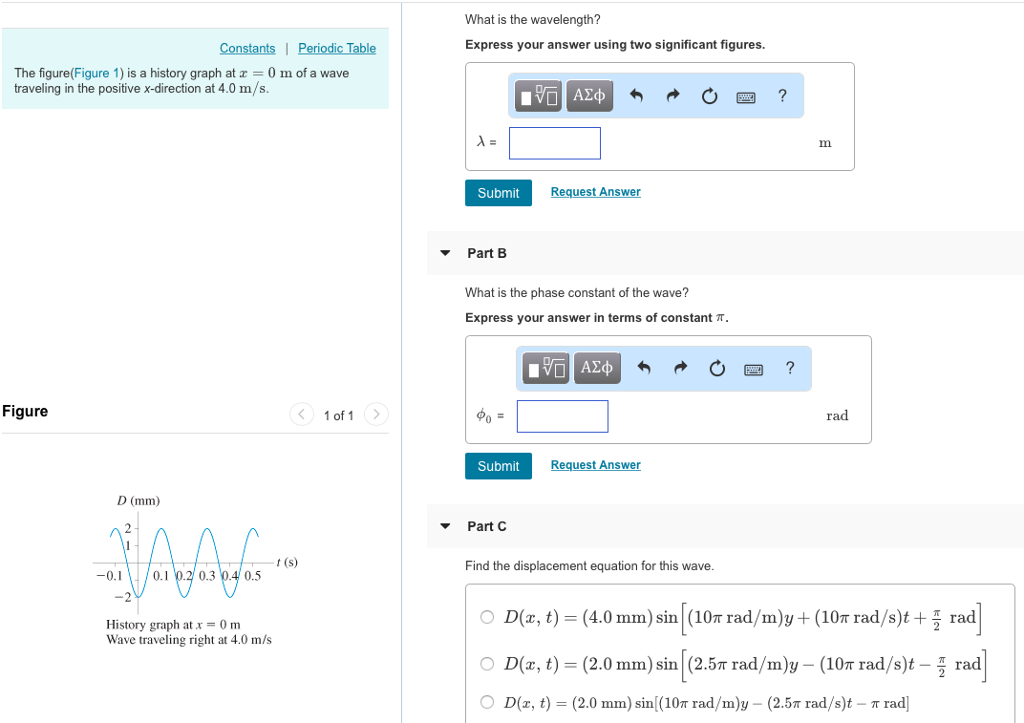Submit the wavelength answer
The height and width of the screenshot is (723, 1024).
point(498,192)
